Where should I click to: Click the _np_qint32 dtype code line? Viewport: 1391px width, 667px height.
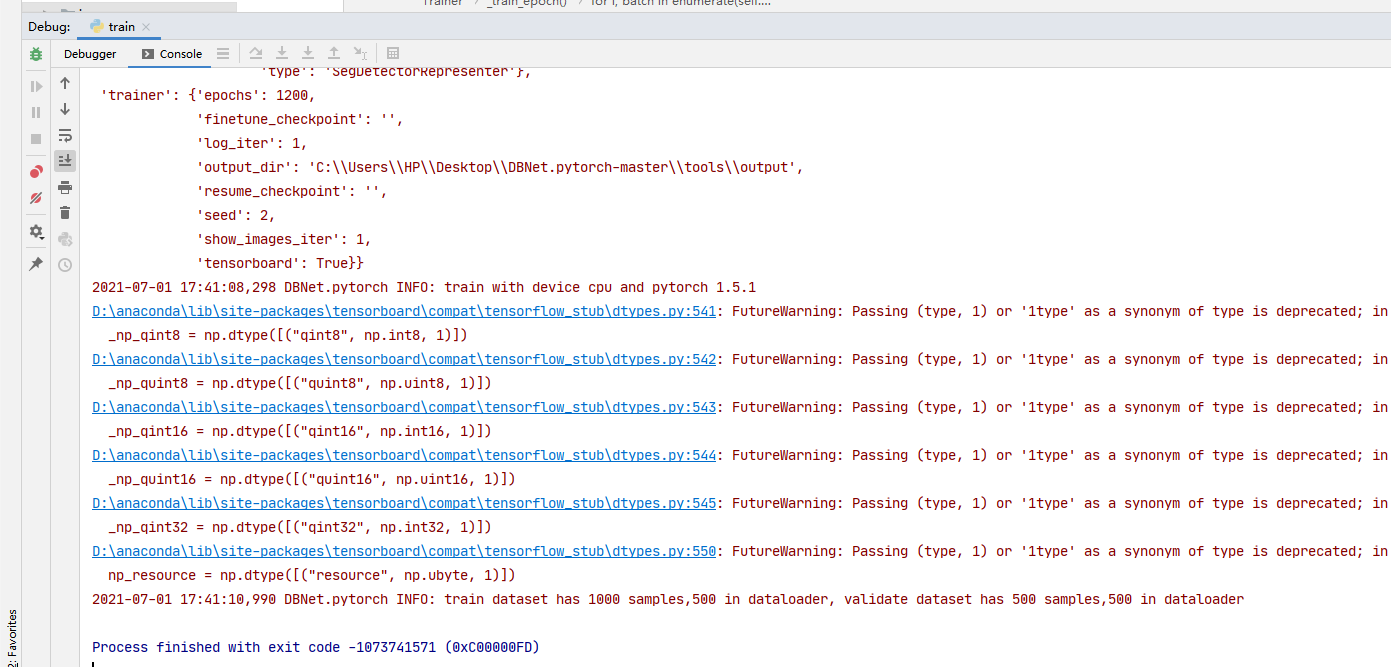point(300,527)
